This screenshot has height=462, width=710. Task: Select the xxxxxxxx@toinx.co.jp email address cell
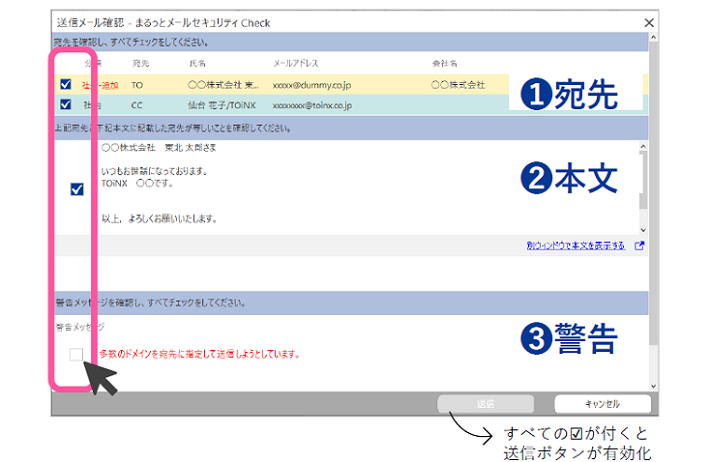tap(311, 104)
